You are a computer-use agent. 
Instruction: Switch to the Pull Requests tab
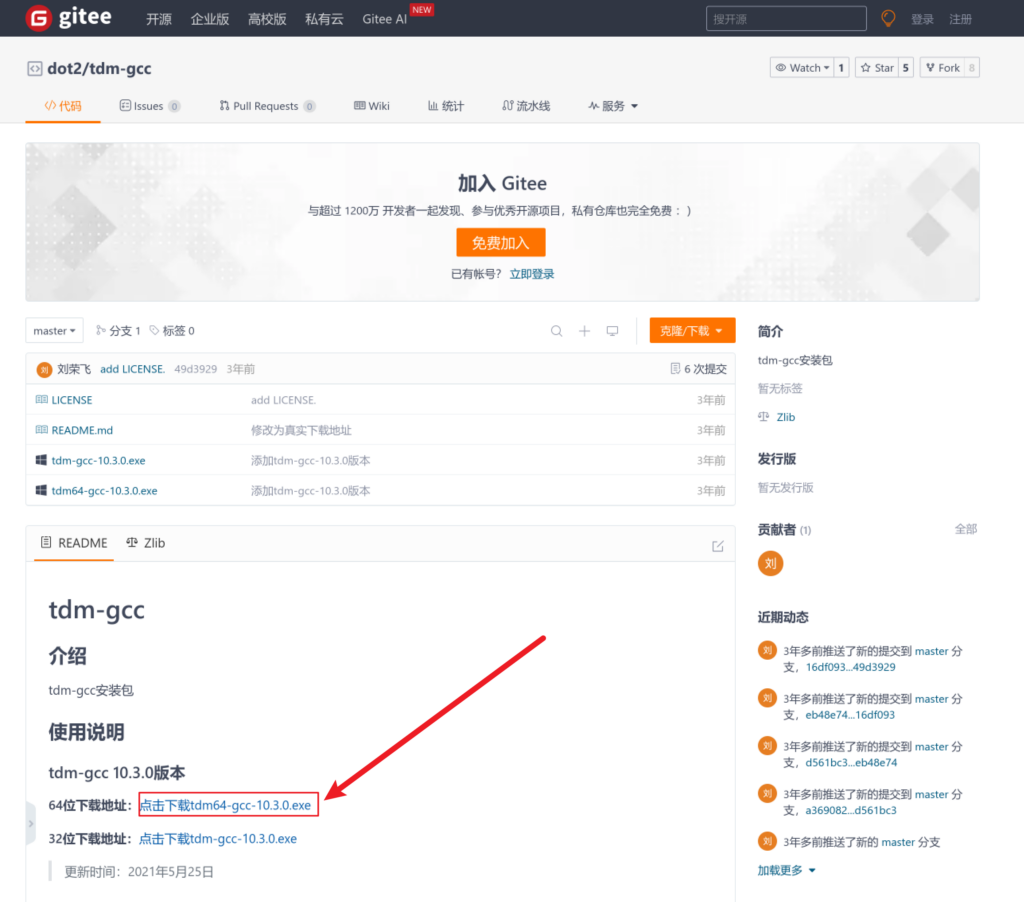[x=267, y=106]
